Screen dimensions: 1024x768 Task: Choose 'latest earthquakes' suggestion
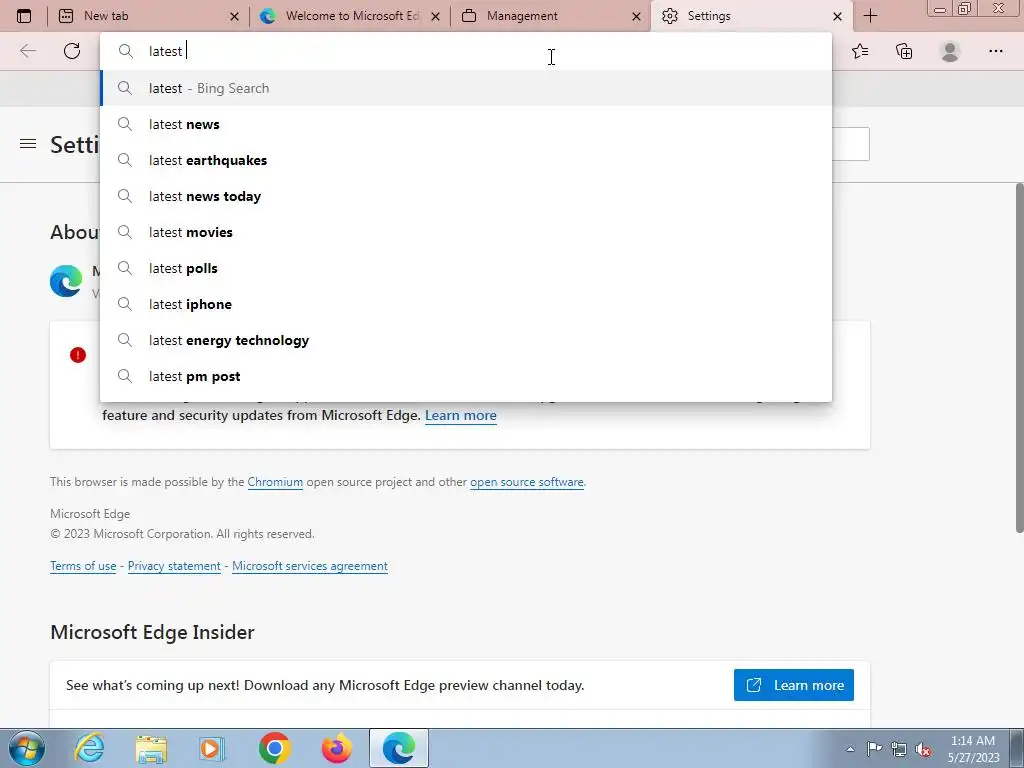tap(466, 160)
